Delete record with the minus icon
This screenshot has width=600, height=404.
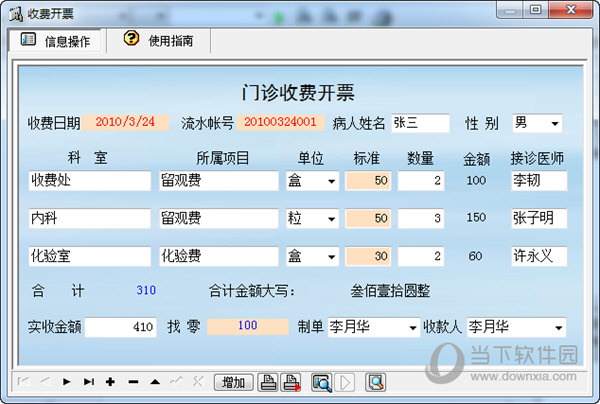[x=133, y=381]
